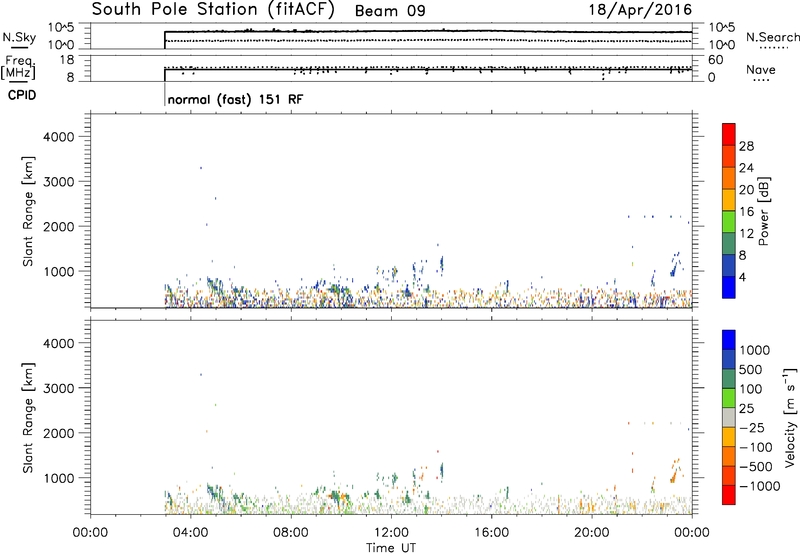Click the 'South Pole Station (fitACF)' title

point(213,10)
